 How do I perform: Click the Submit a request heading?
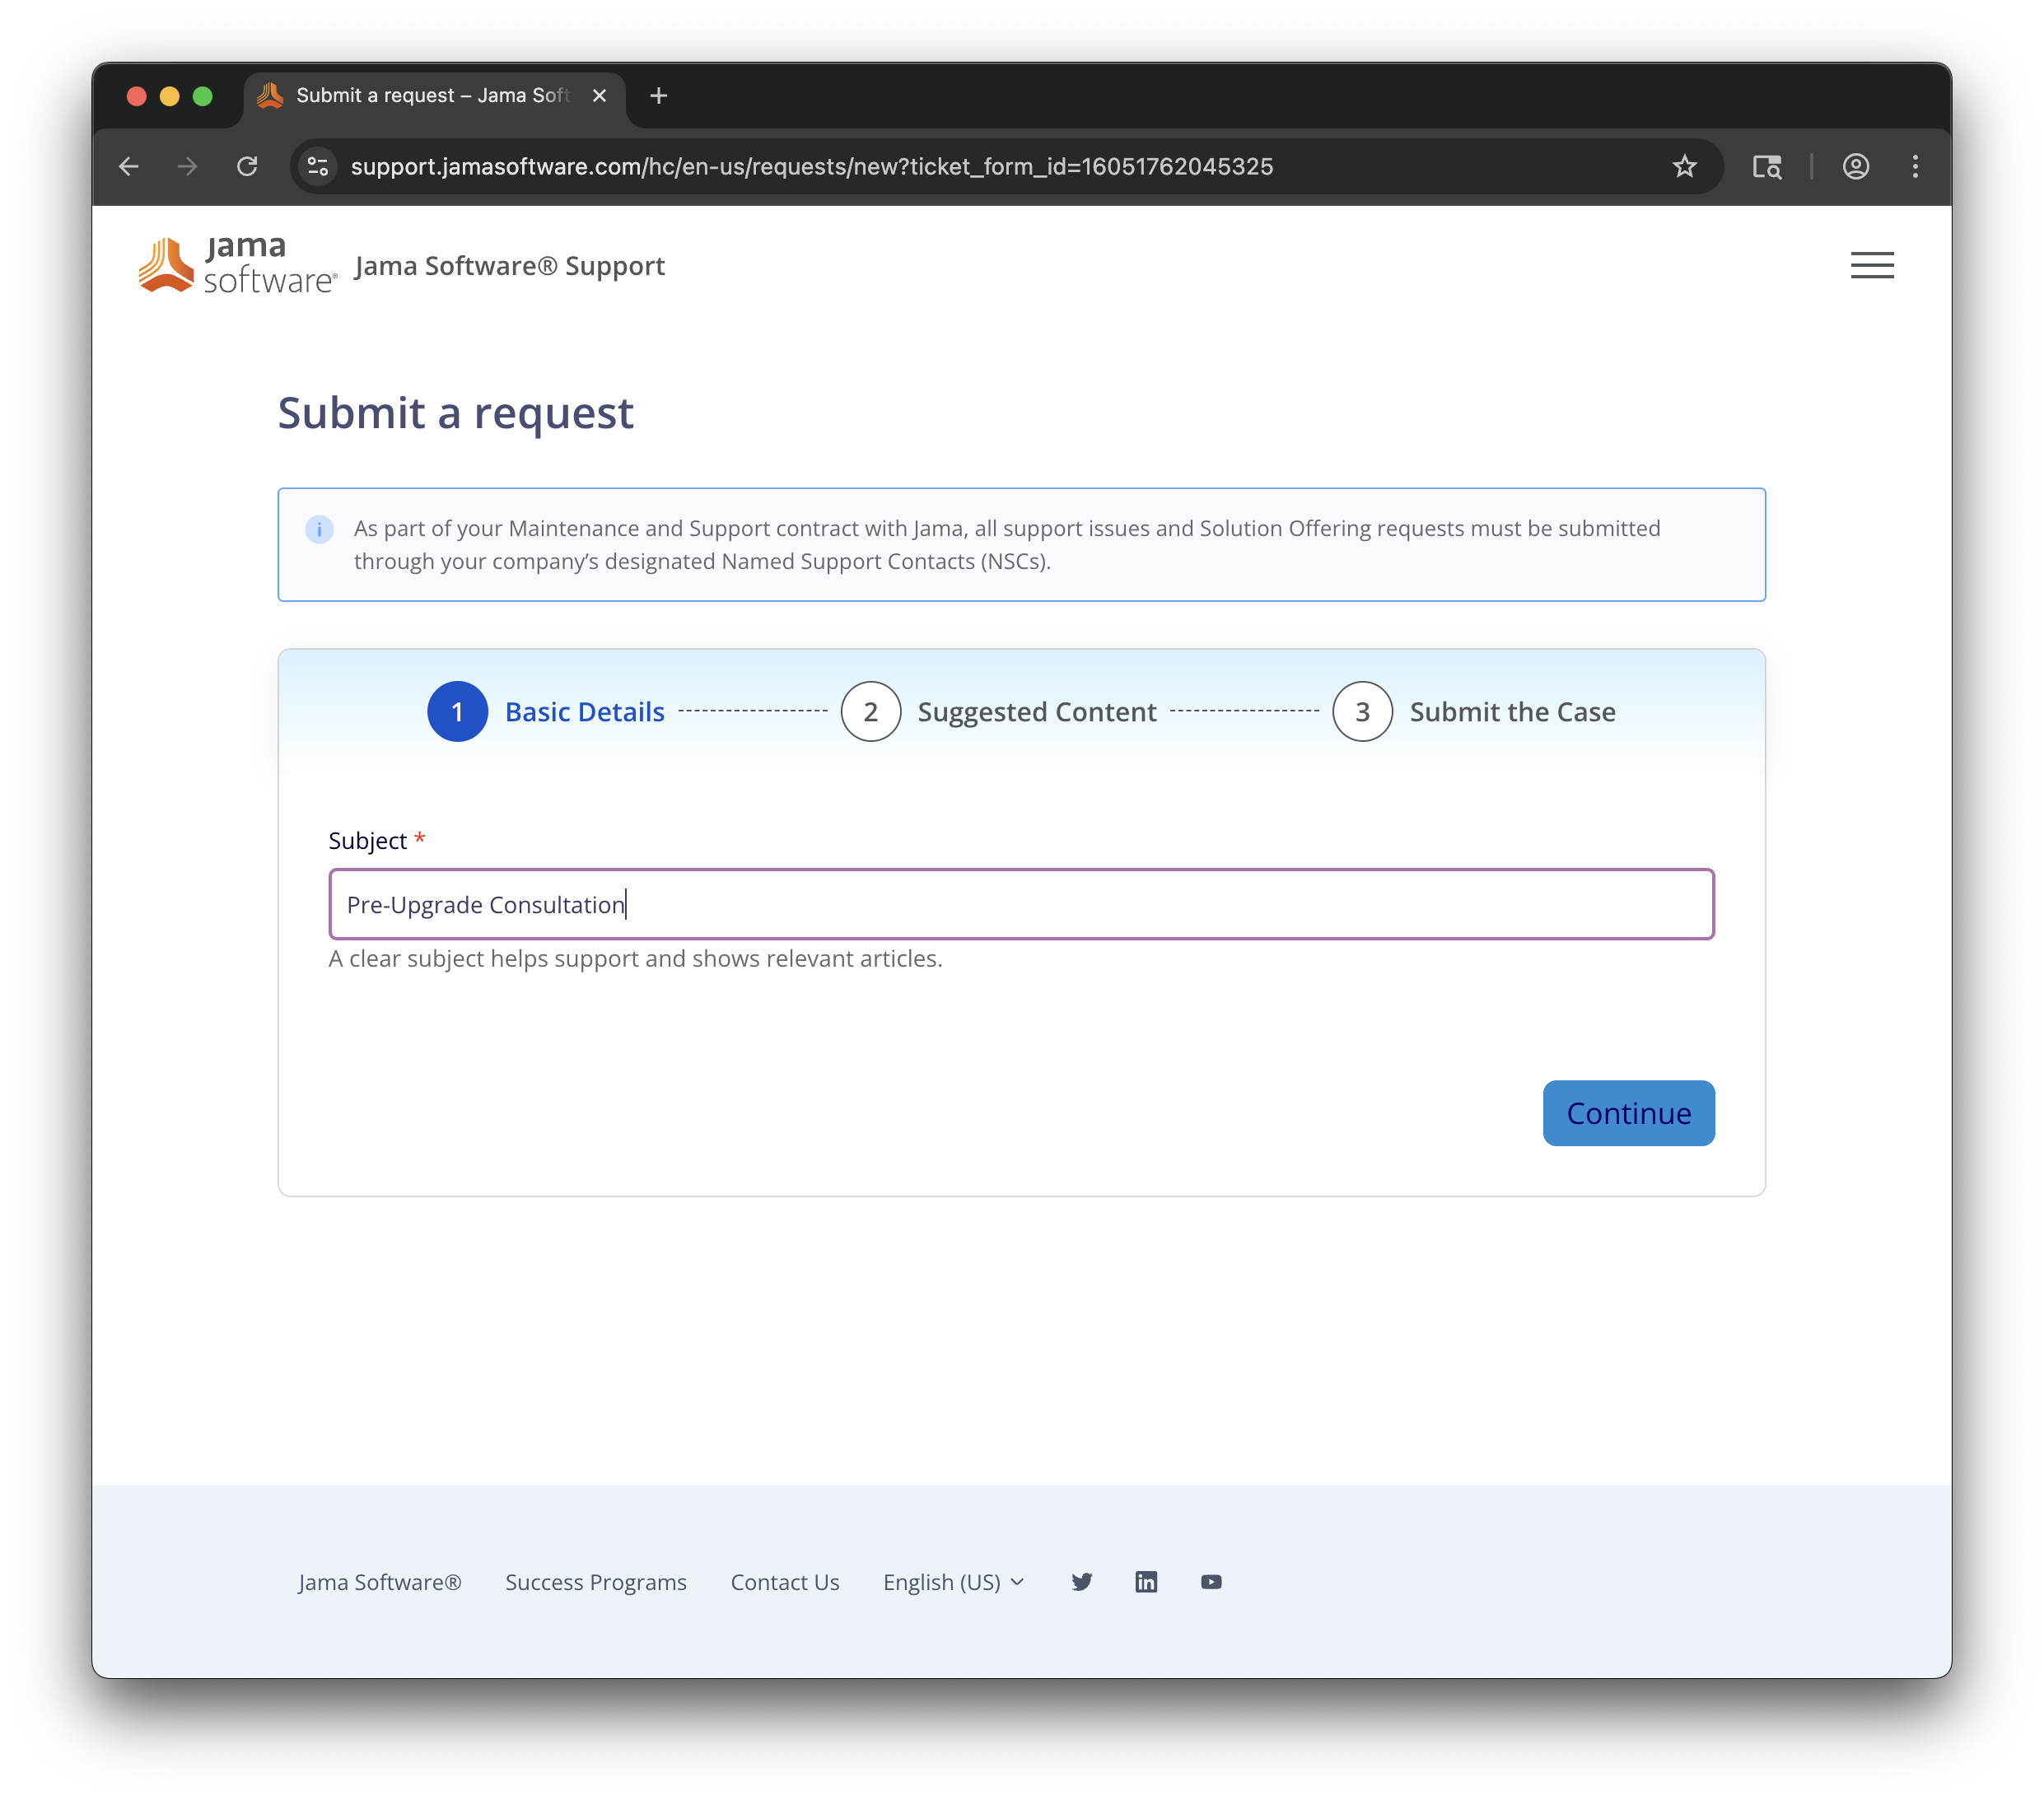(455, 412)
